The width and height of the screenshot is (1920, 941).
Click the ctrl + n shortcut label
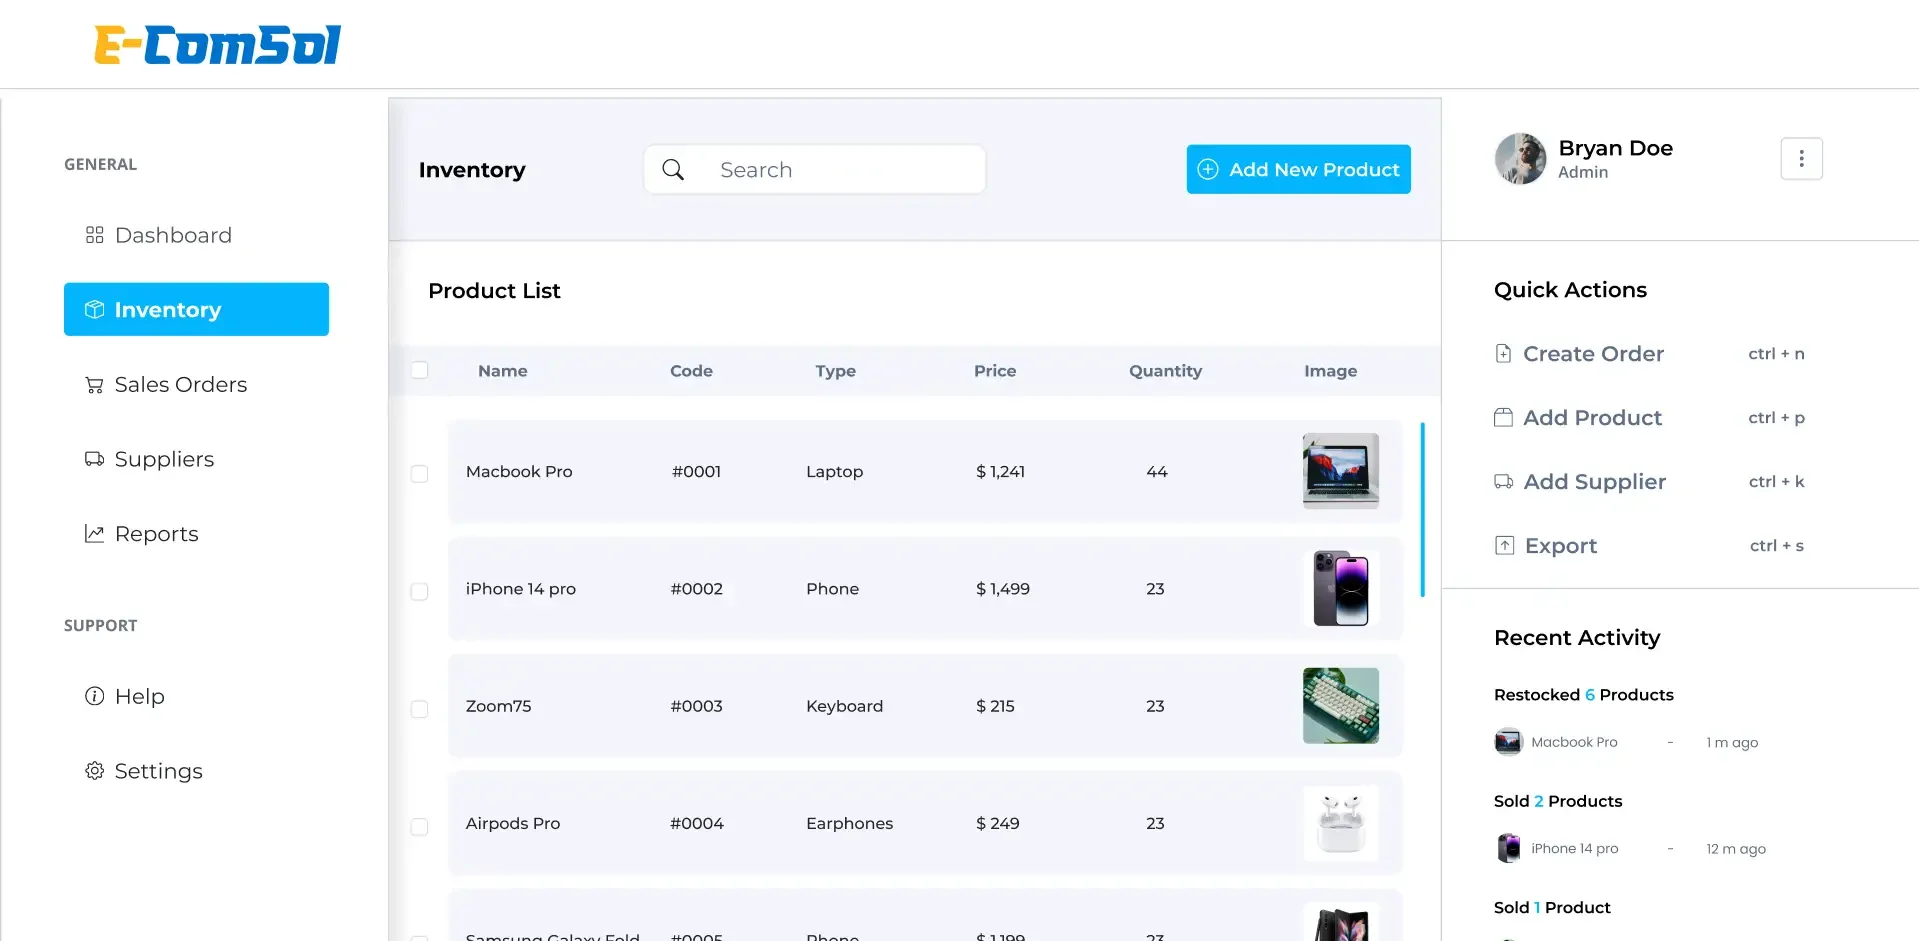1776,353
